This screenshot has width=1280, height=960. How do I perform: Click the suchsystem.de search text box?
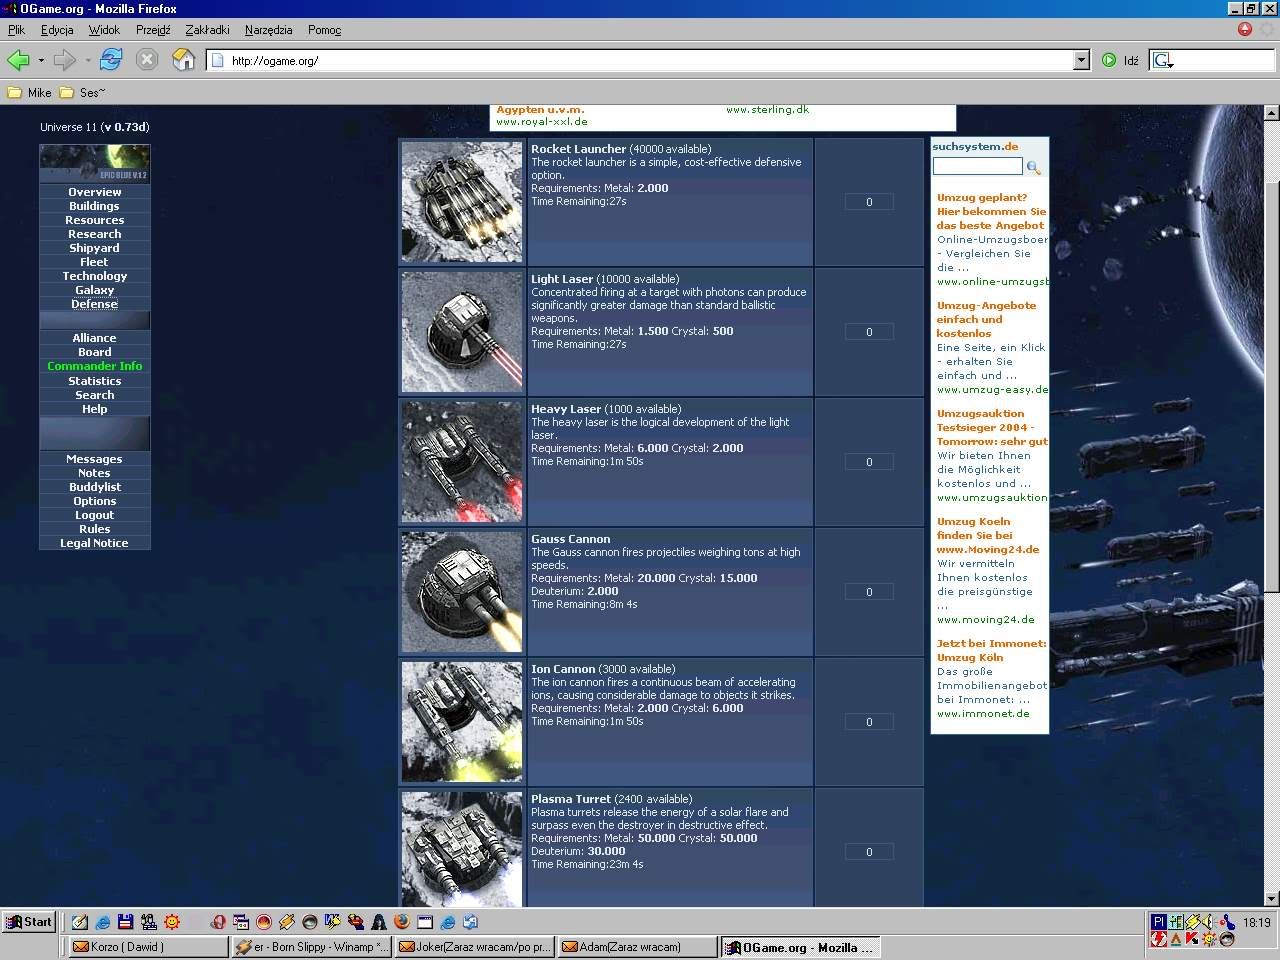pyautogui.click(x=978, y=166)
